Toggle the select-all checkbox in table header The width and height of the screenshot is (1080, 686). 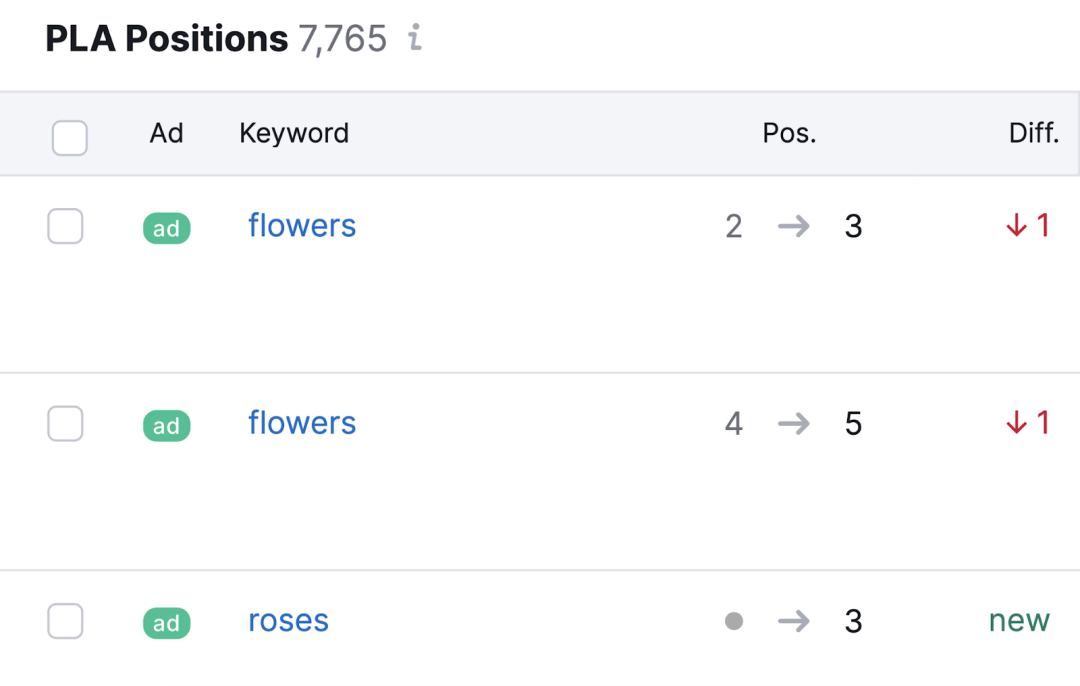pos(70,138)
